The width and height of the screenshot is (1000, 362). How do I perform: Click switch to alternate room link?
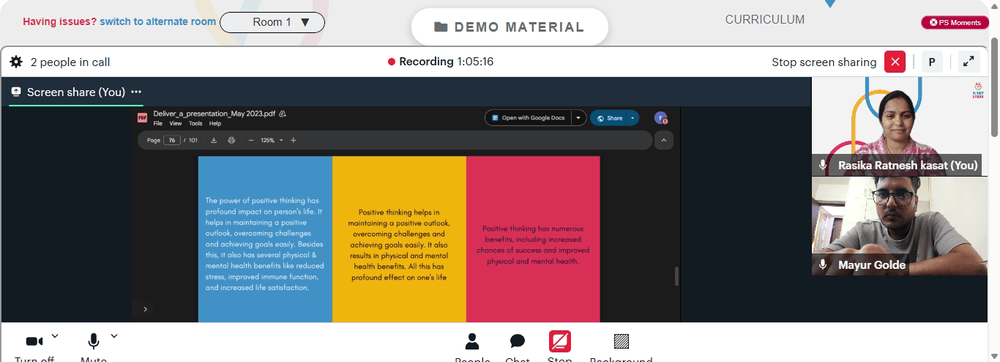pos(158,22)
